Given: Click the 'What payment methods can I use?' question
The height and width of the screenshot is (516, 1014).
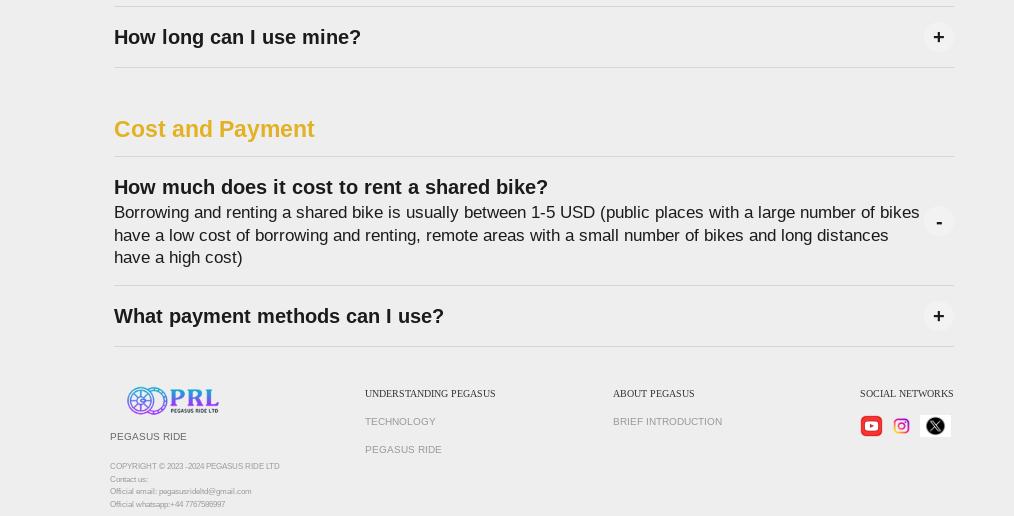Looking at the screenshot, I should pyautogui.click(x=279, y=316).
